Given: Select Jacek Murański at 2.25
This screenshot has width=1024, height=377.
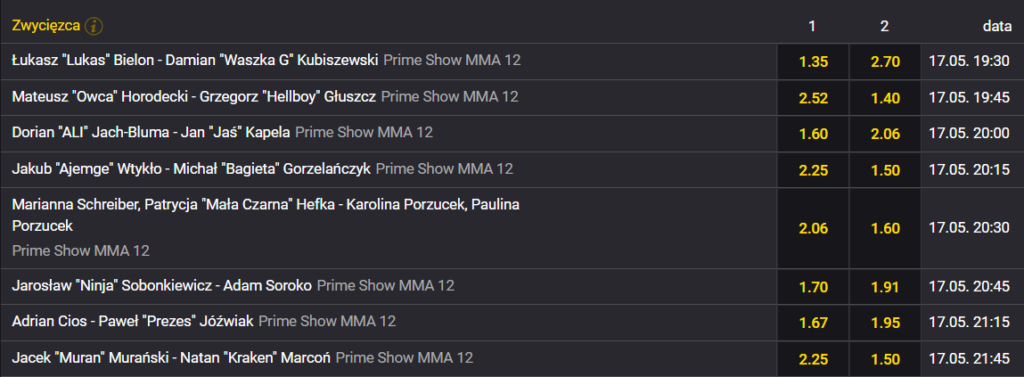Looking at the screenshot, I should click(x=813, y=359).
